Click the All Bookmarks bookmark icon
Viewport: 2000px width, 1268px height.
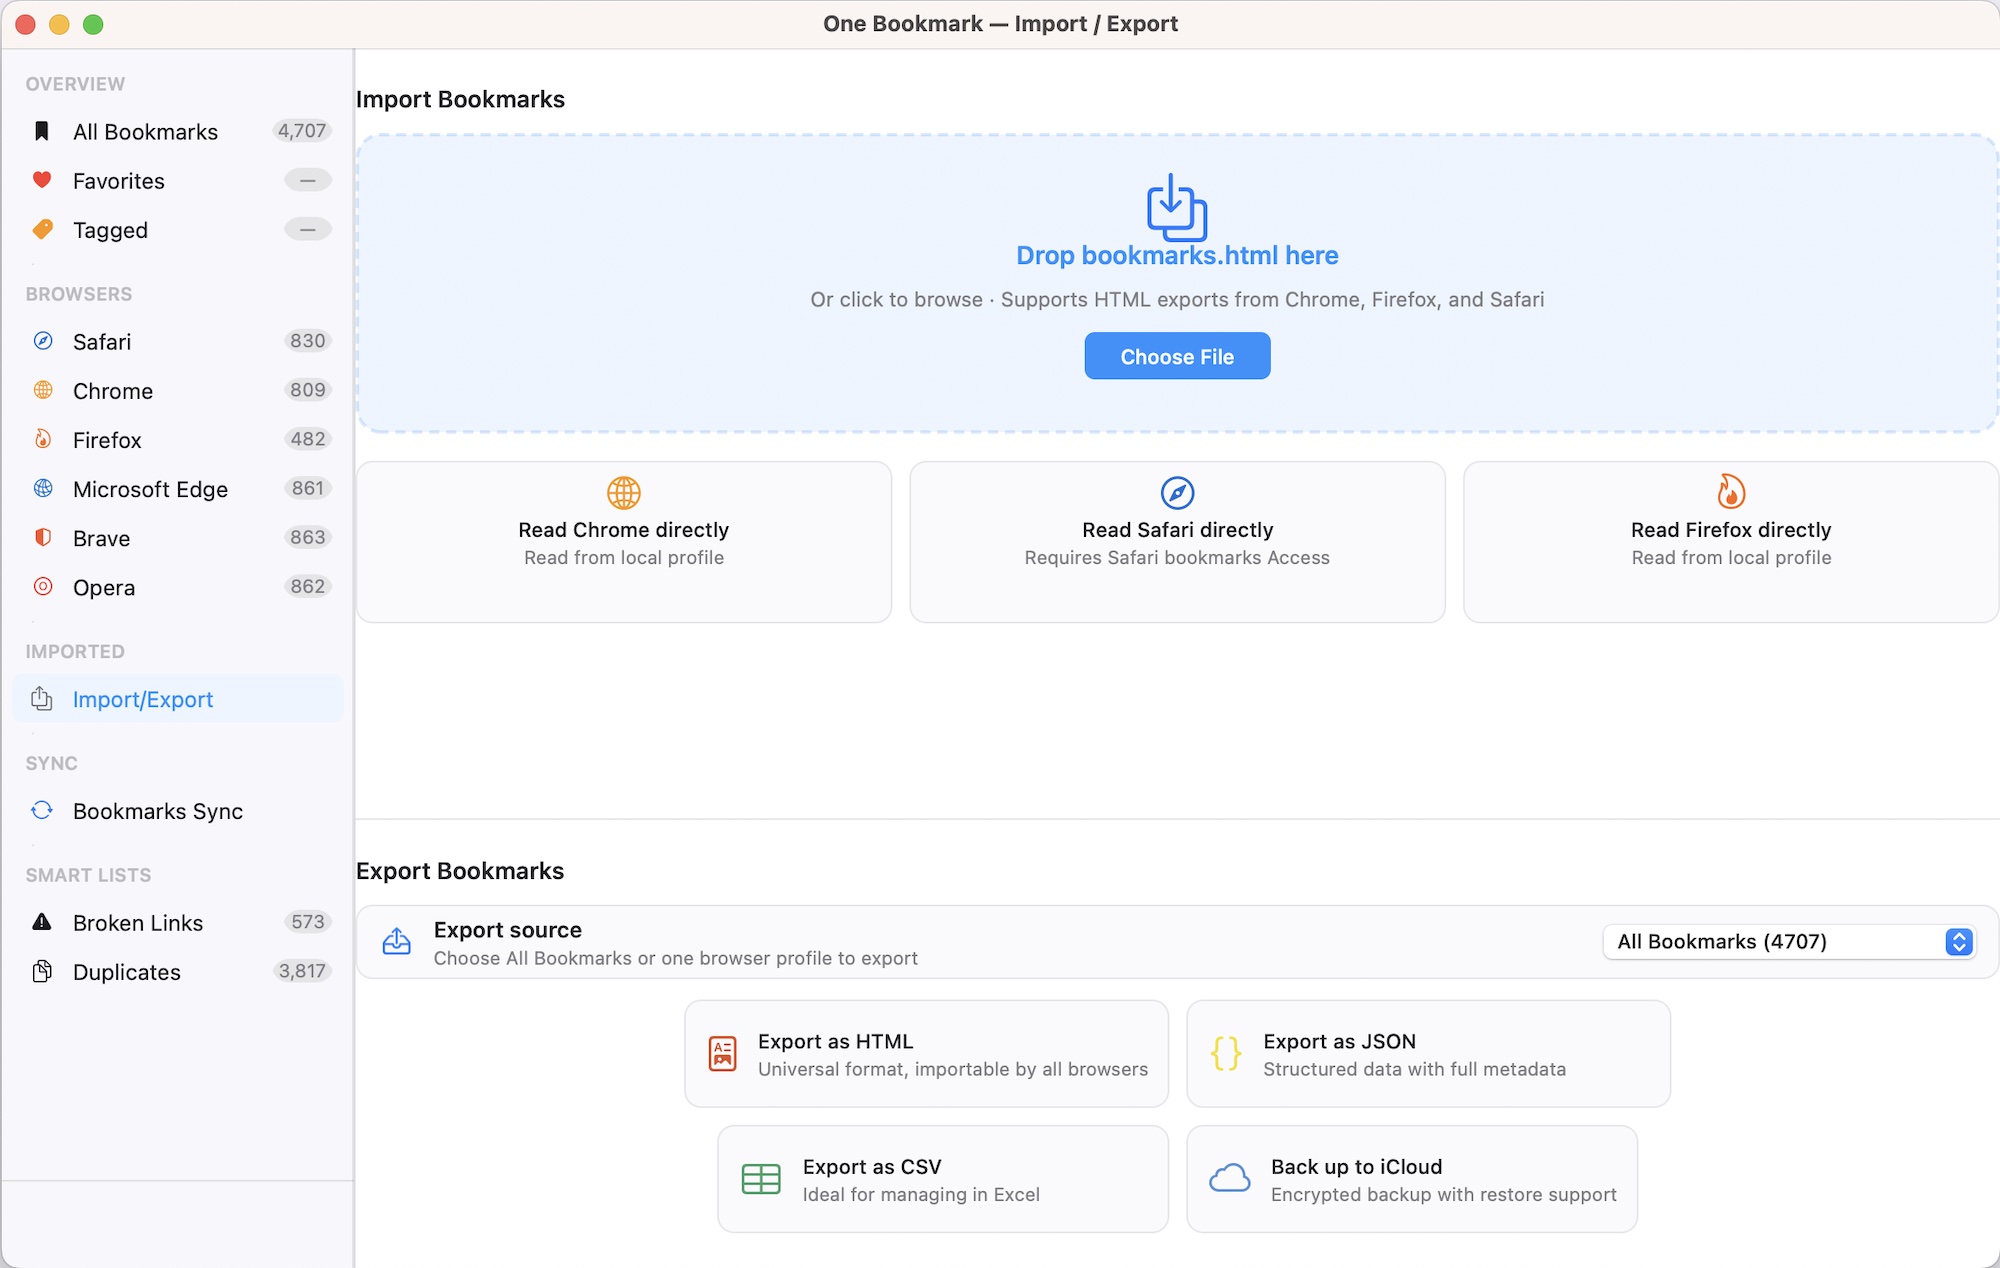click(42, 131)
